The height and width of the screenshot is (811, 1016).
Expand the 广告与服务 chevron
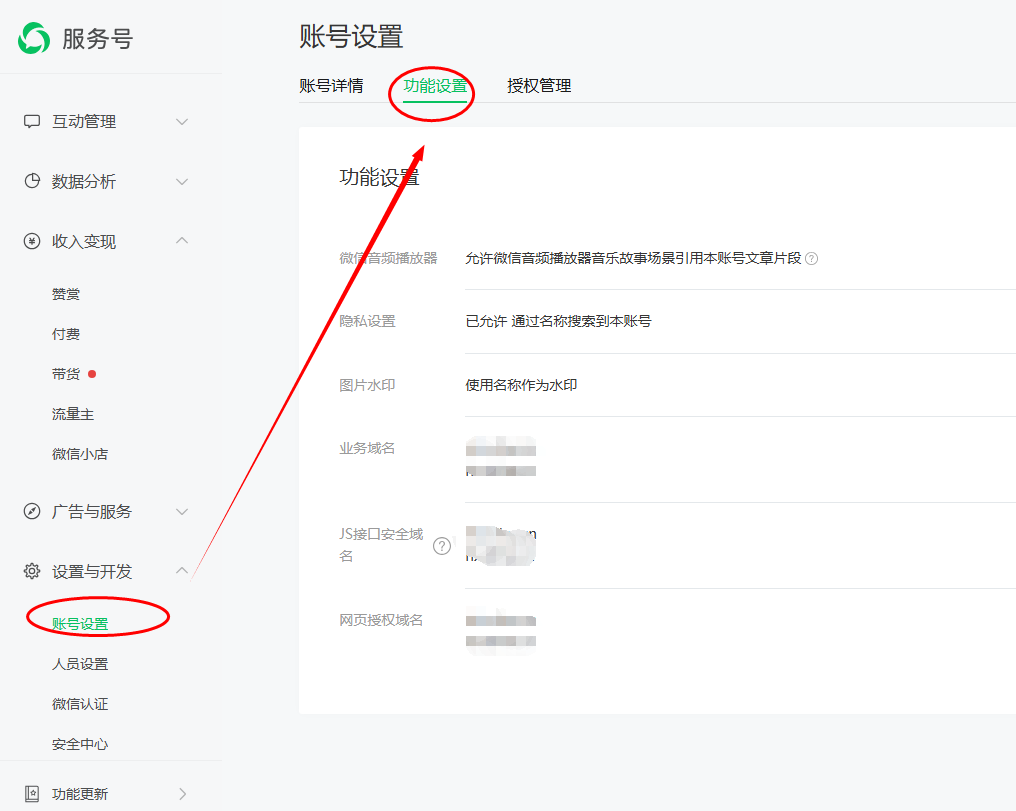[182, 511]
